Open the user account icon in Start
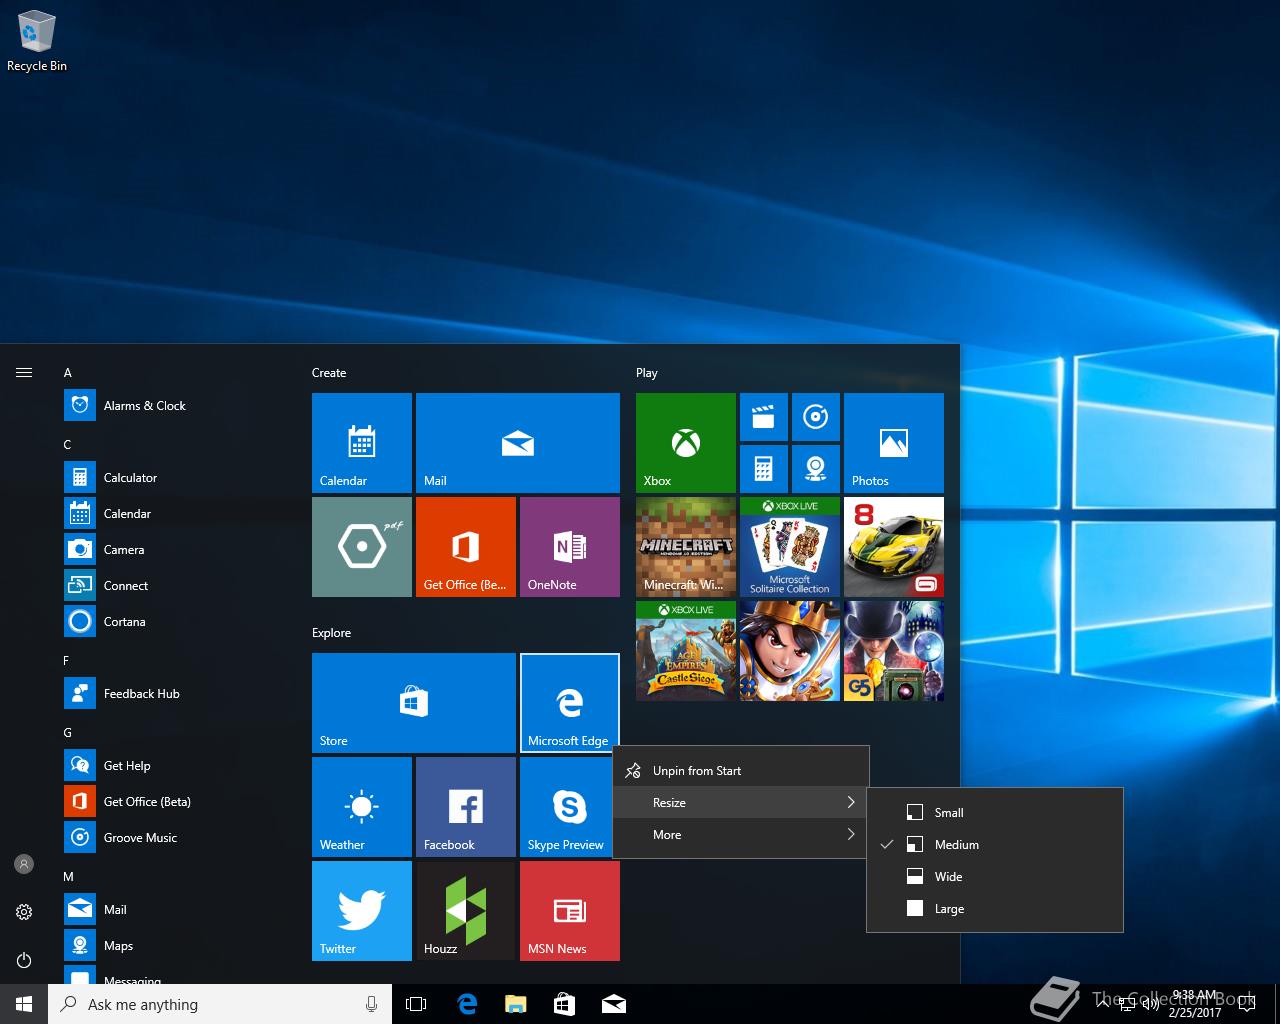This screenshot has width=1280, height=1024. coord(24,864)
